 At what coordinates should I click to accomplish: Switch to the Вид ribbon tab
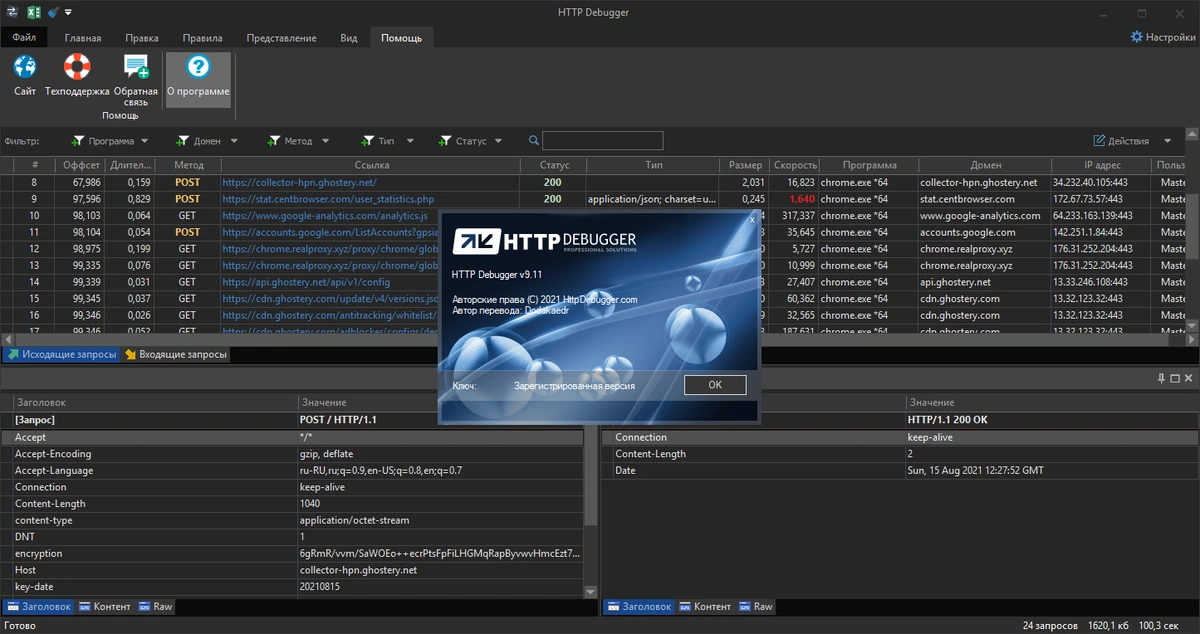348,38
